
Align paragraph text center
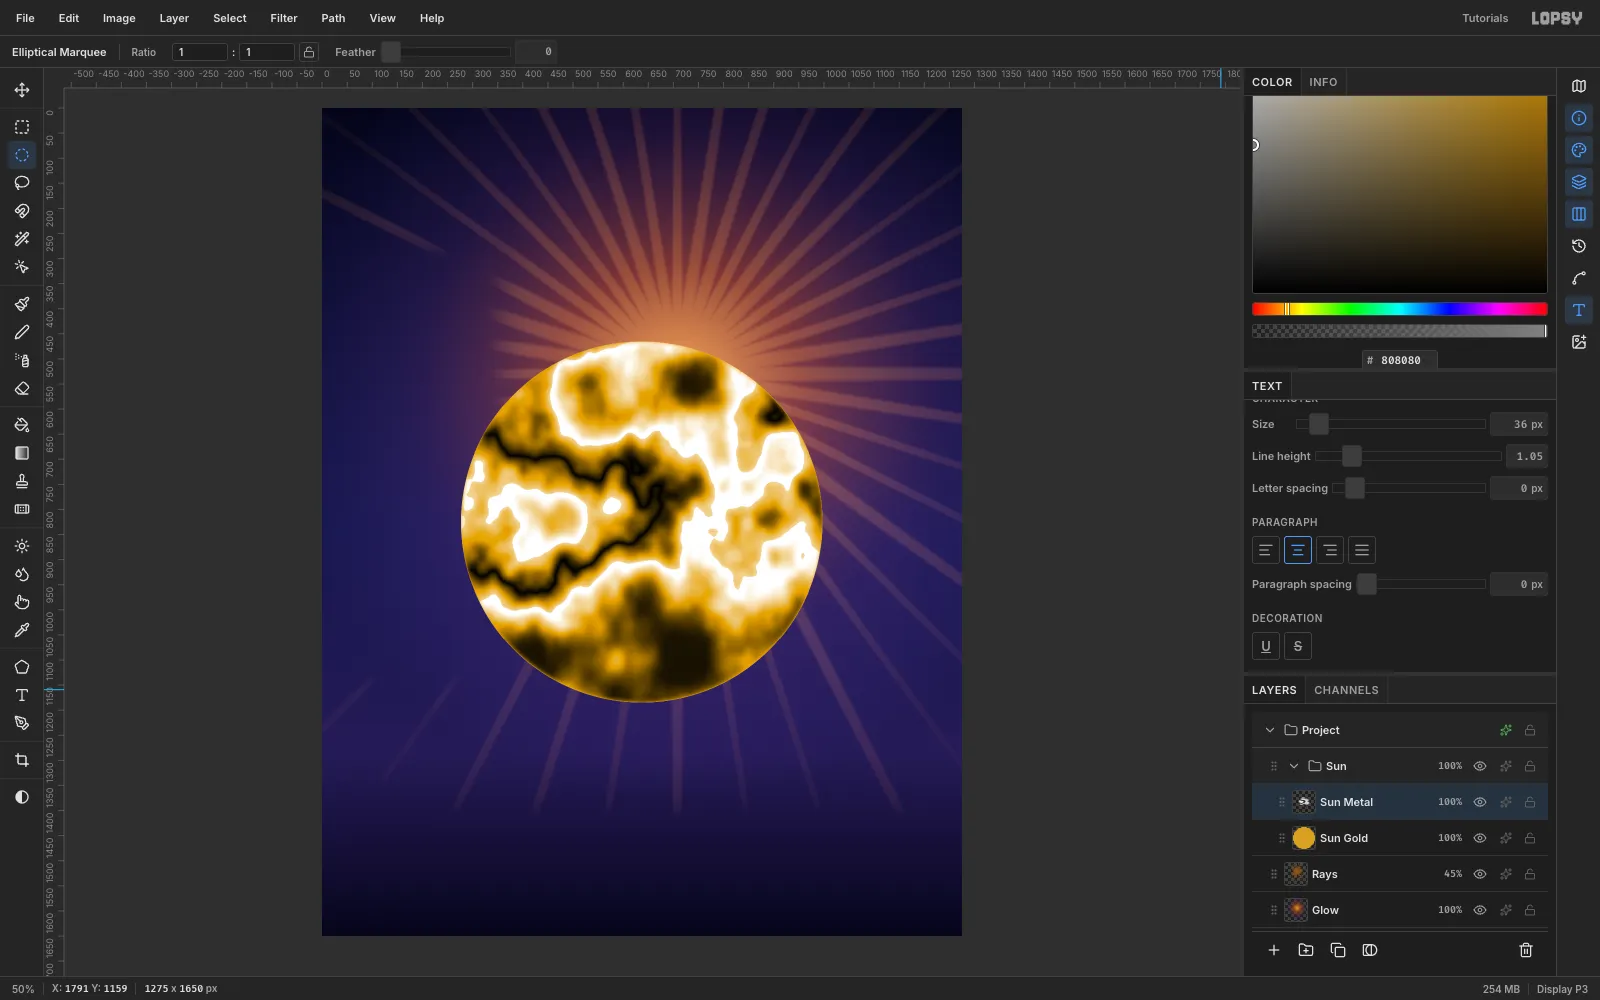(1298, 550)
